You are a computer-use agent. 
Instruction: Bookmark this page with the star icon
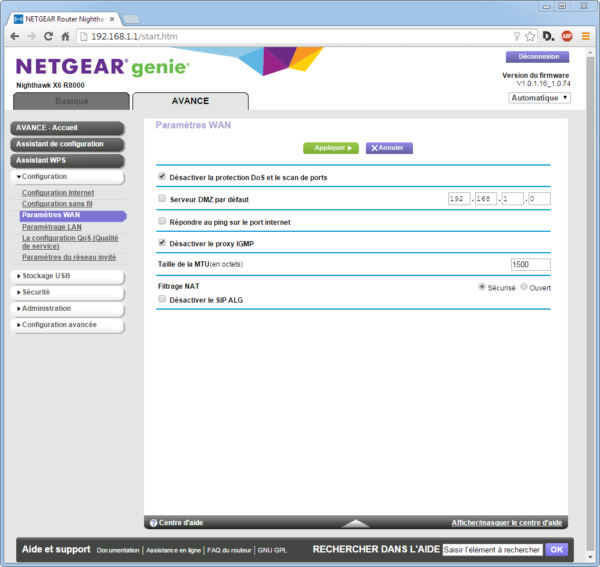(x=531, y=36)
